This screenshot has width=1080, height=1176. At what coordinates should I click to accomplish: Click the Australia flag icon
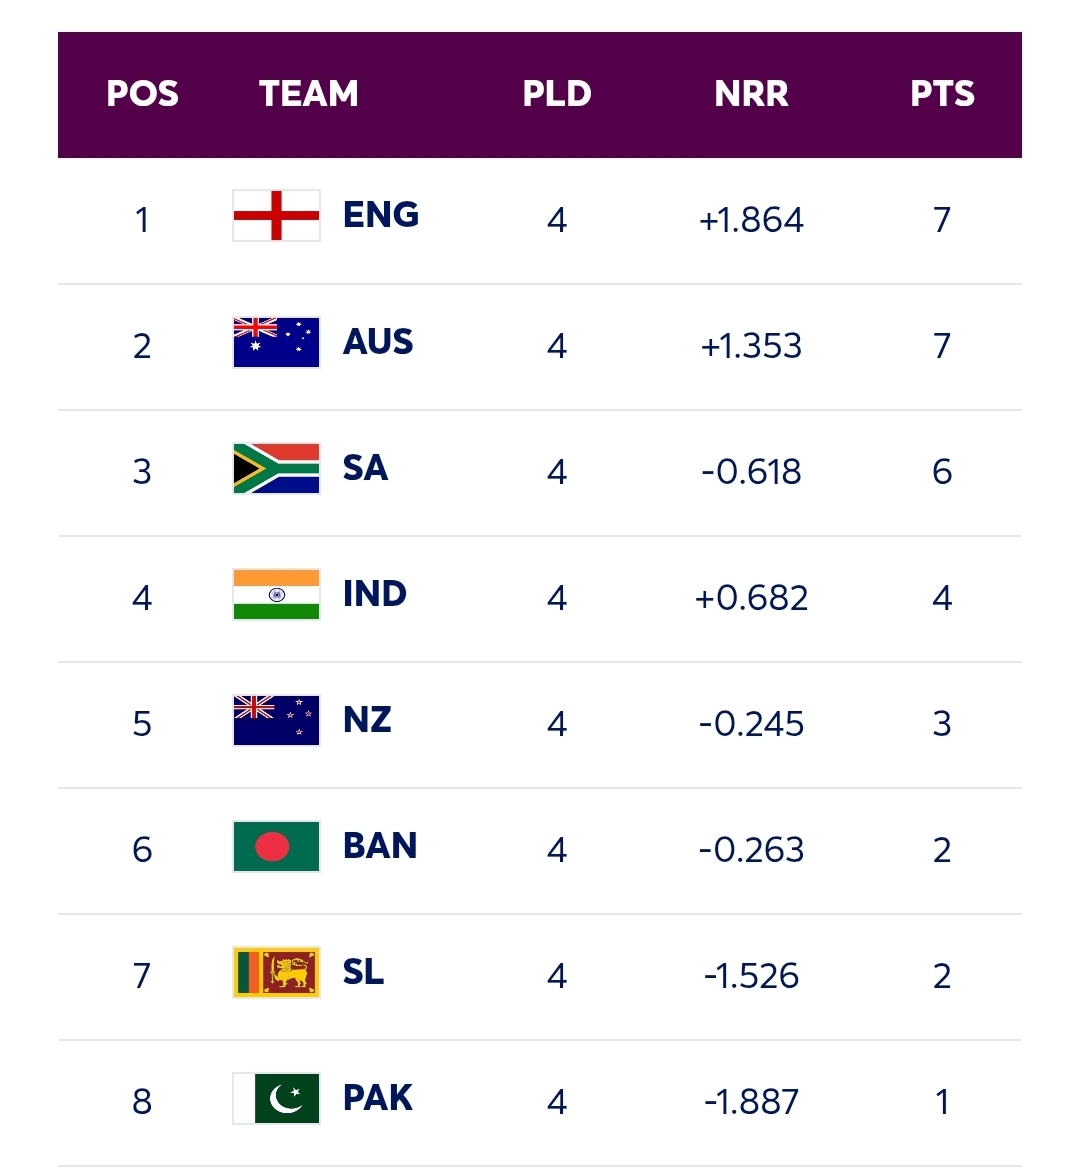click(276, 343)
